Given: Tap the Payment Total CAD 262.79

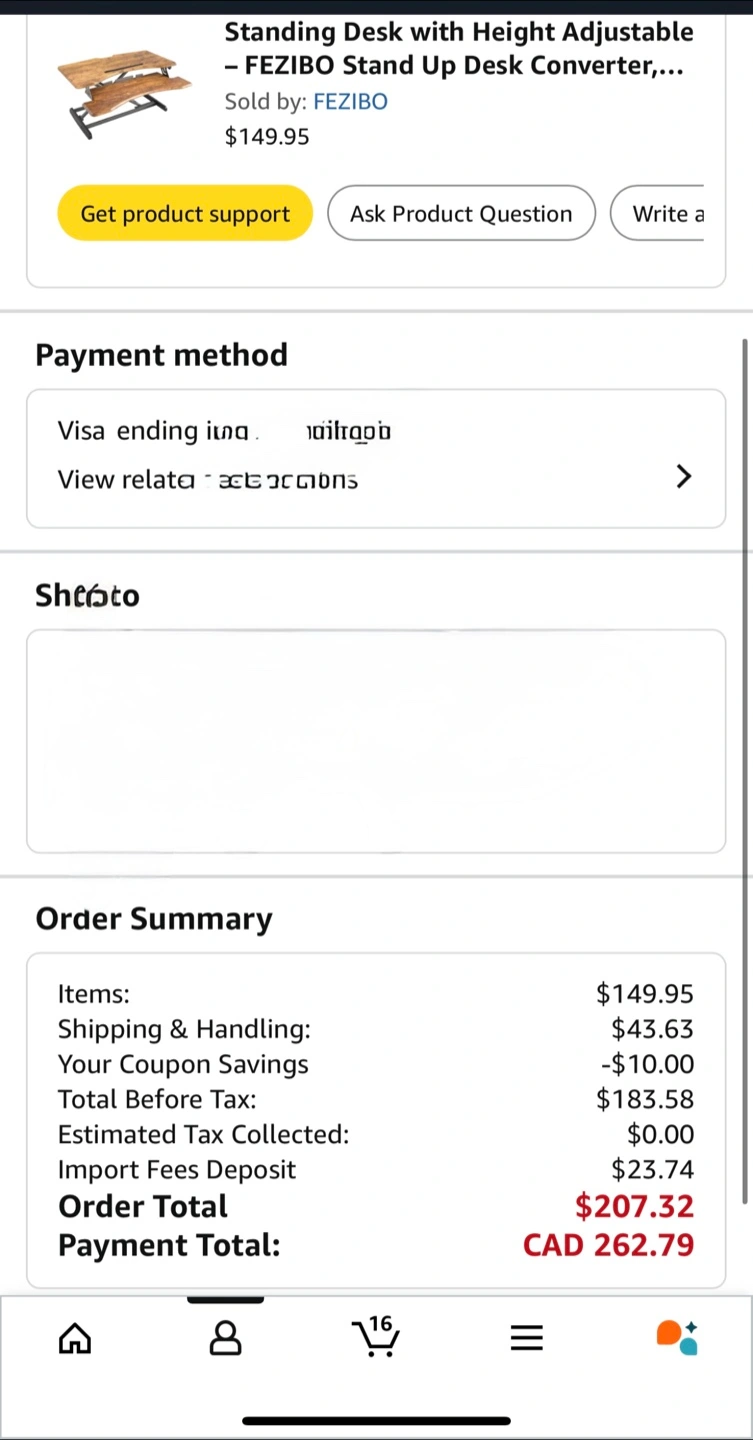Looking at the screenshot, I should click(608, 1245).
